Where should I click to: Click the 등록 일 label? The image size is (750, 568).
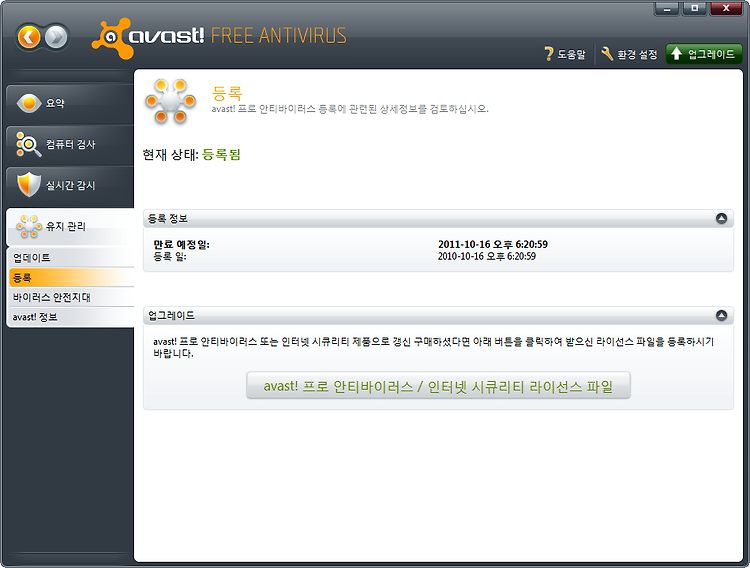point(169,256)
